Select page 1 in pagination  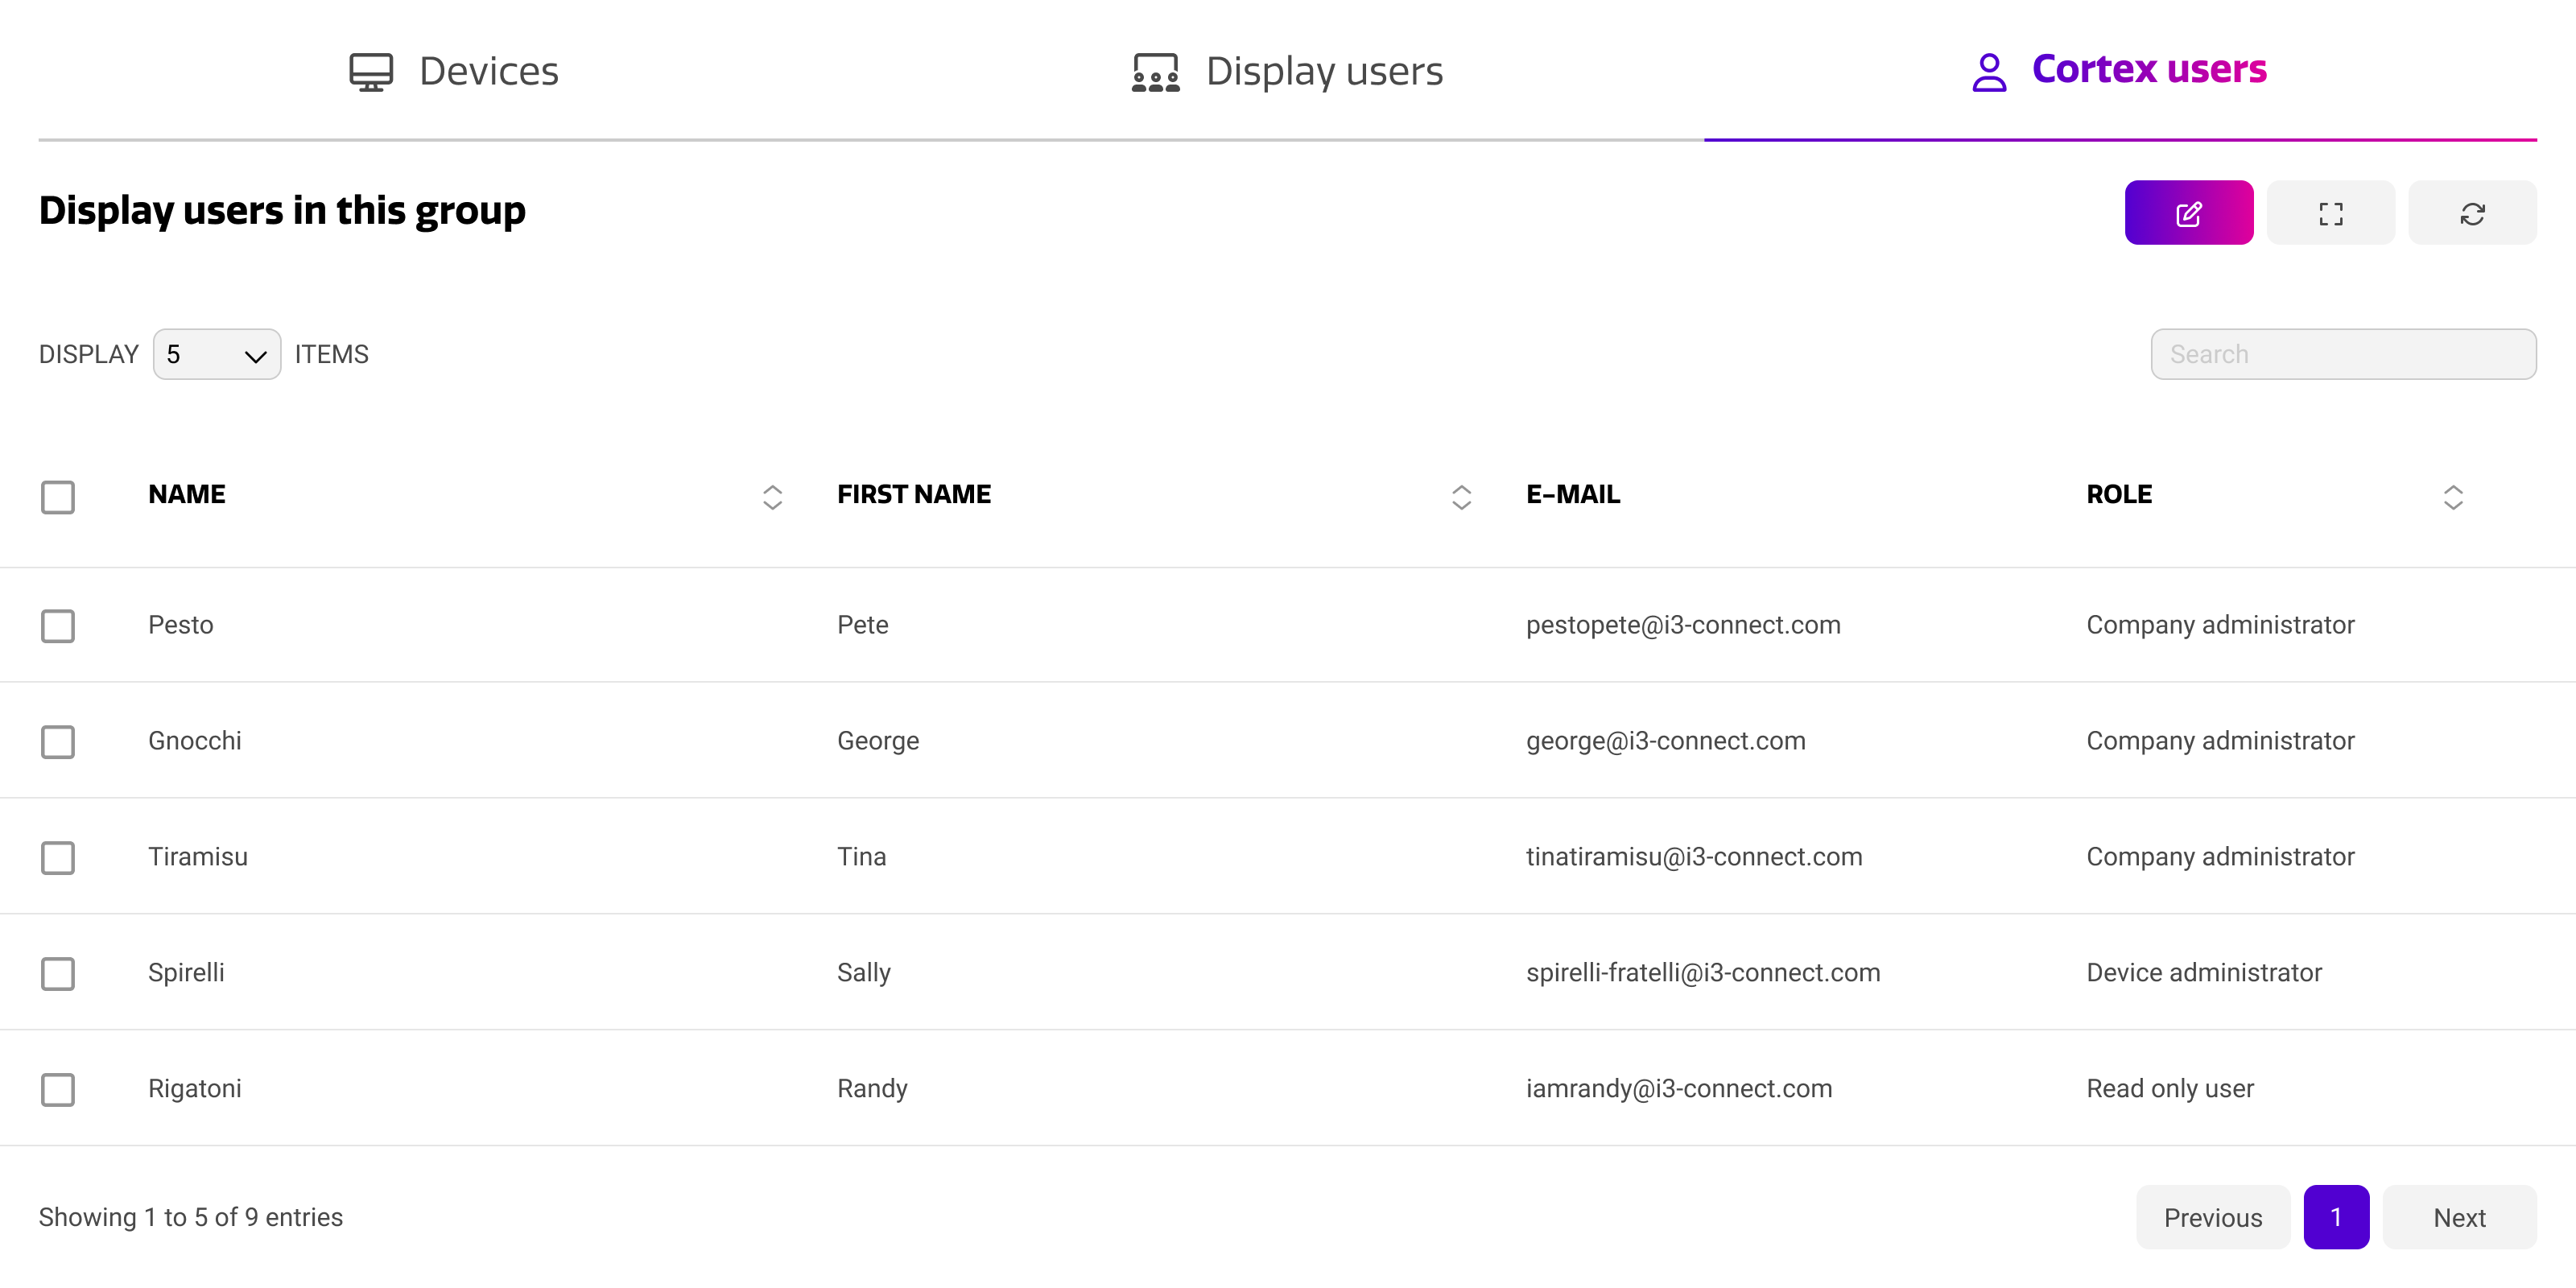coord(2336,1217)
